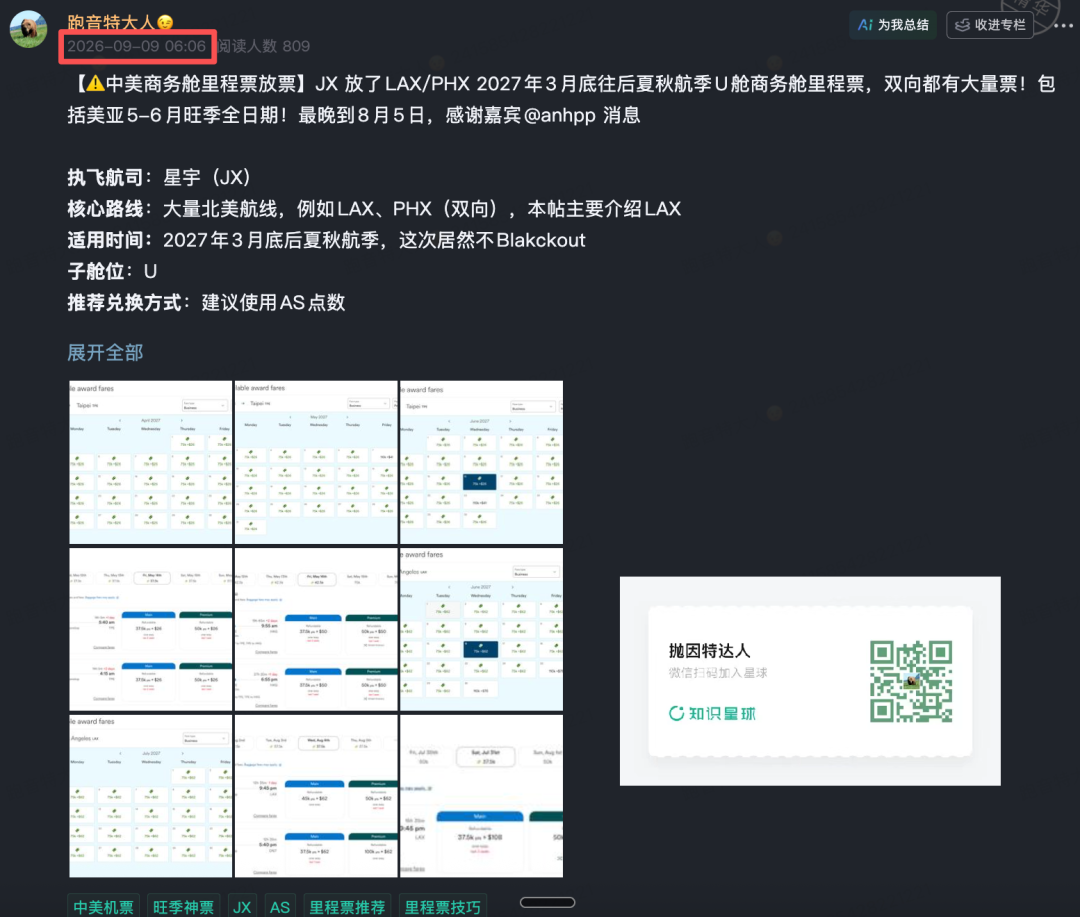Click the post timestamp 2026-09-09 06:06
The image size is (1080, 917).
[136, 46]
